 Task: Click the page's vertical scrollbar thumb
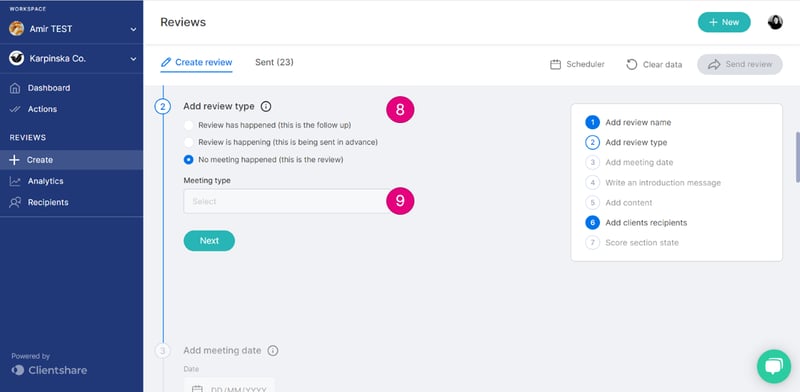pos(797,157)
